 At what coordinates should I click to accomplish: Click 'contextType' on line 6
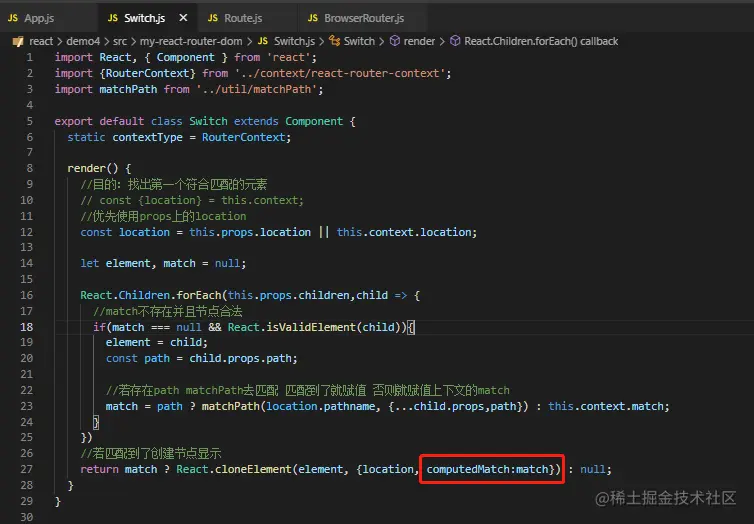(147, 137)
